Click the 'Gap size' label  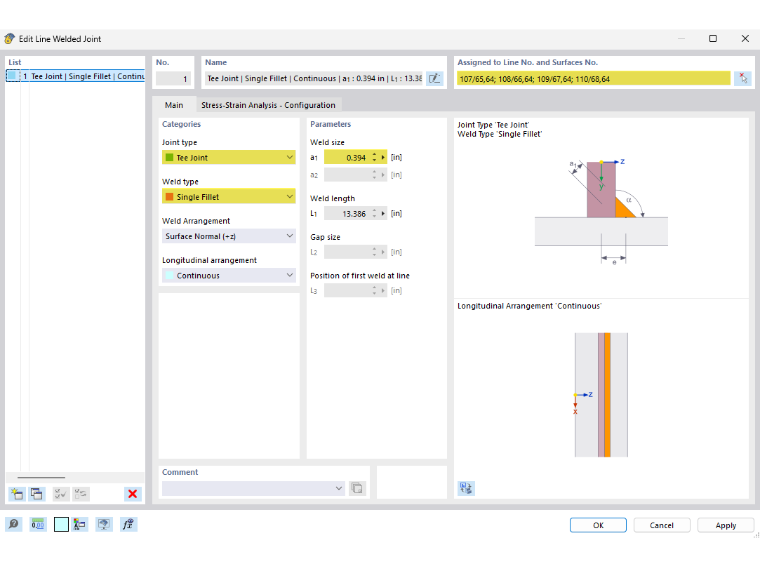click(325, 237)
